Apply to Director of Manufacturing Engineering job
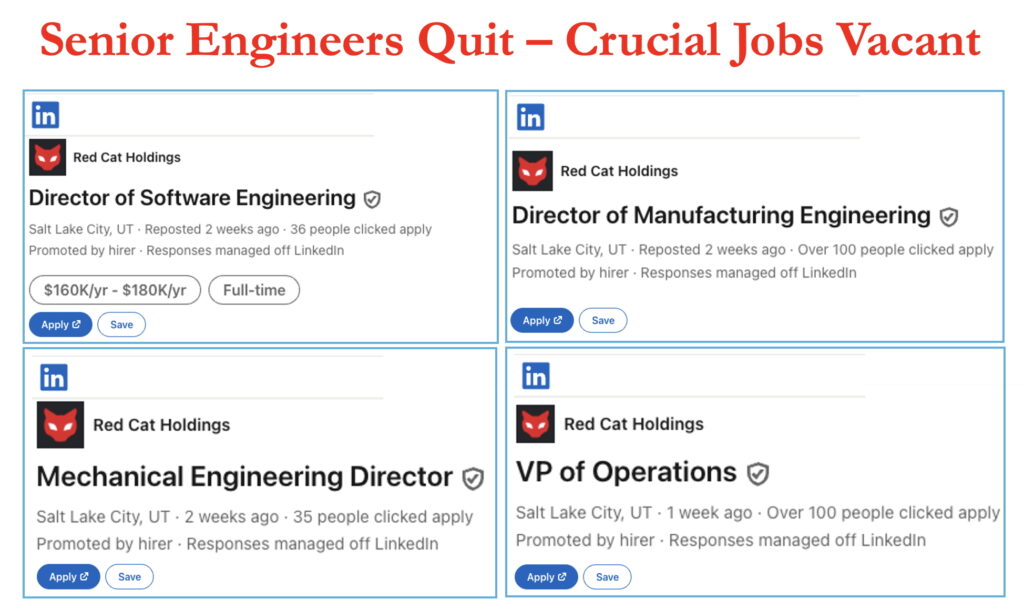 (542, 321)
